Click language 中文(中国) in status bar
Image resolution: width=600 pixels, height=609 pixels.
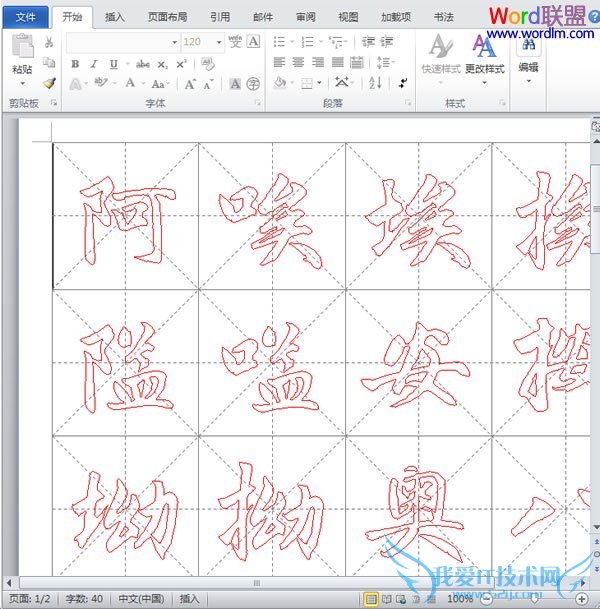(141, 599)
